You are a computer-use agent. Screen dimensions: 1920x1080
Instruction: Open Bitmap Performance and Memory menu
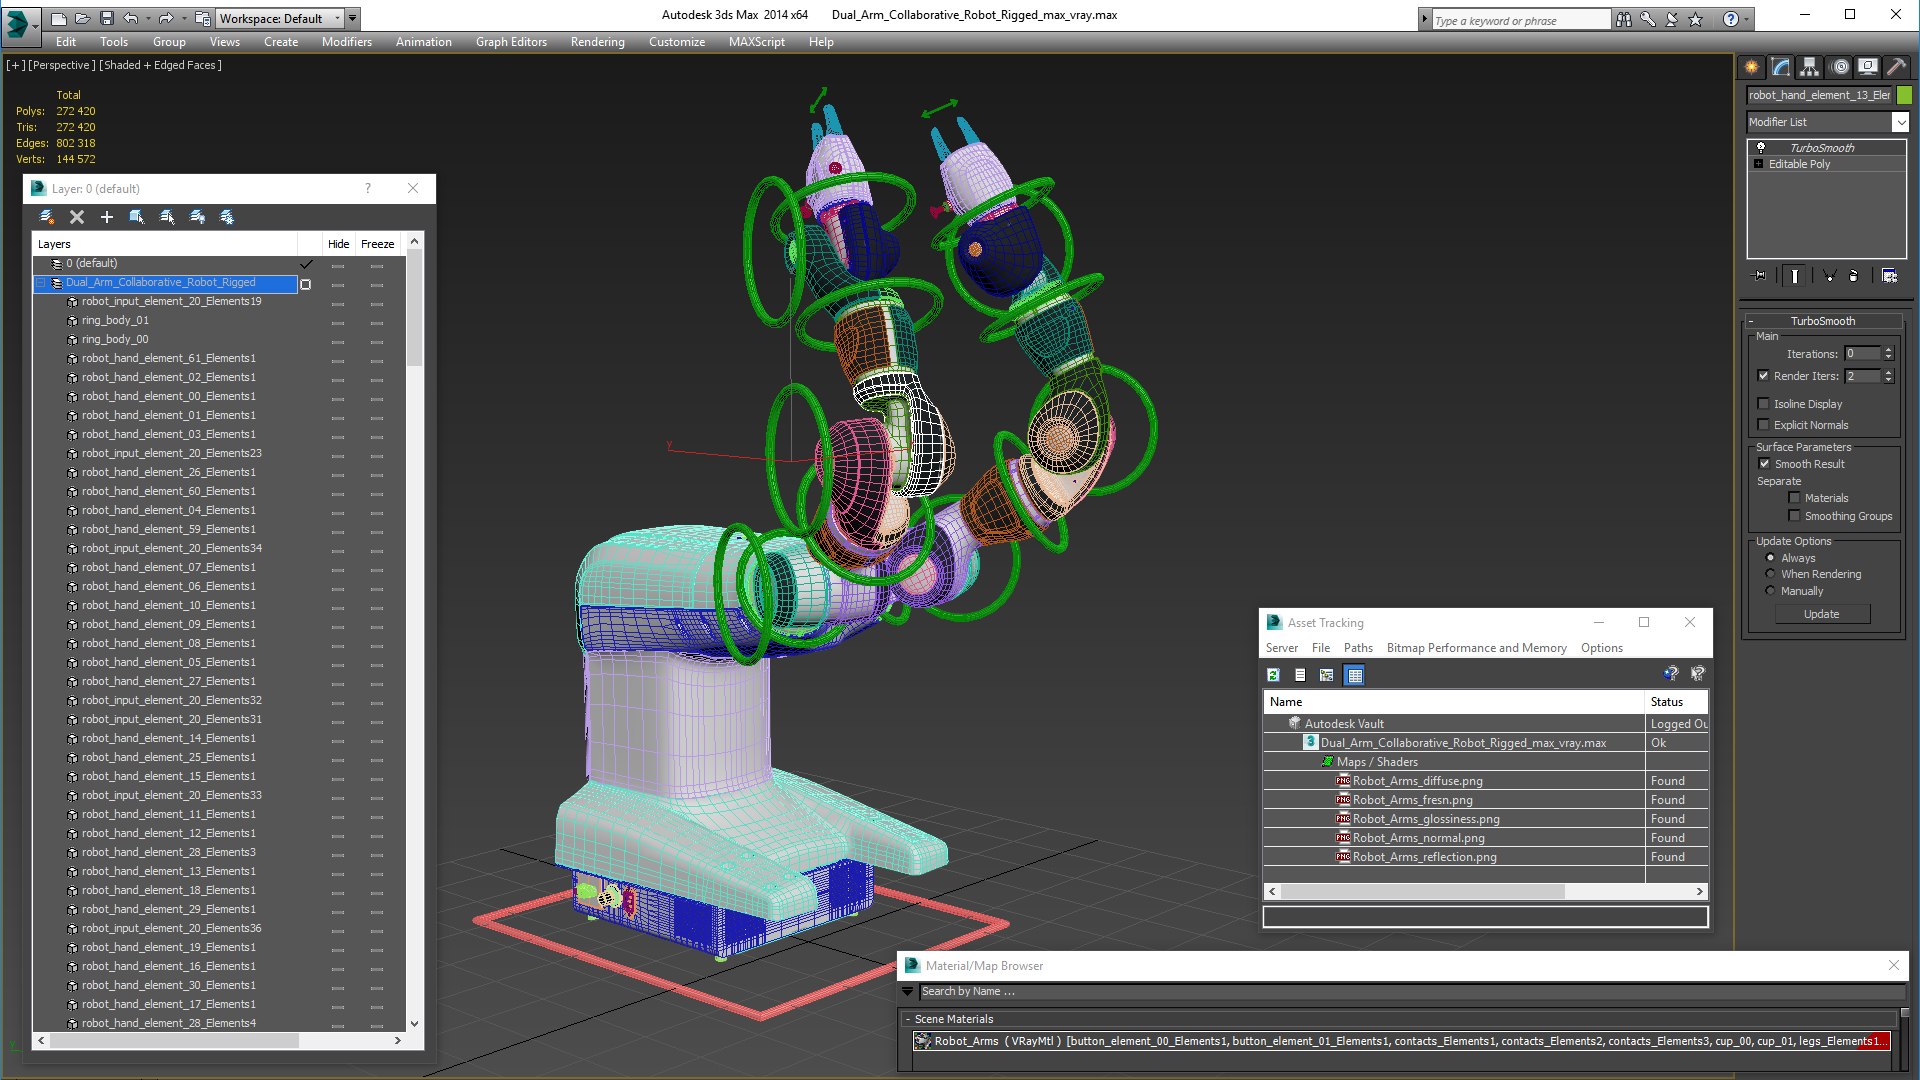1476,648
